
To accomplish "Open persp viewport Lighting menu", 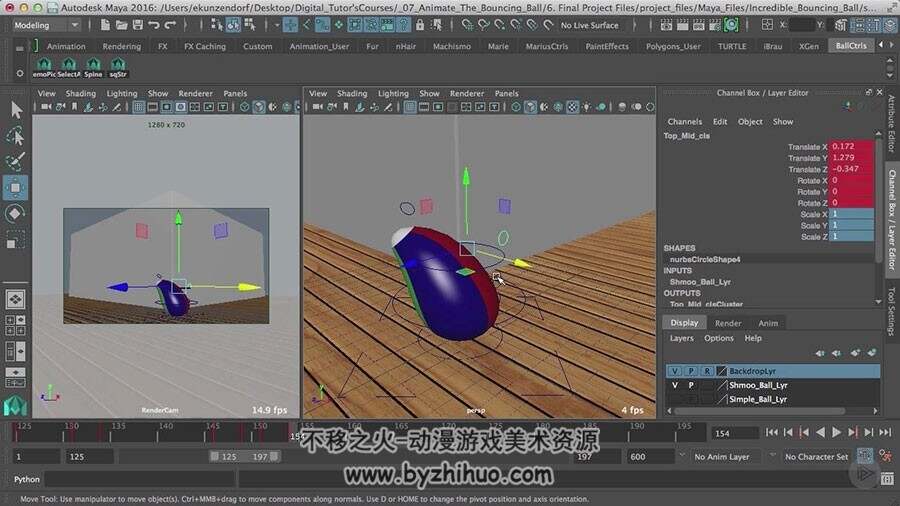I will 393,93.
